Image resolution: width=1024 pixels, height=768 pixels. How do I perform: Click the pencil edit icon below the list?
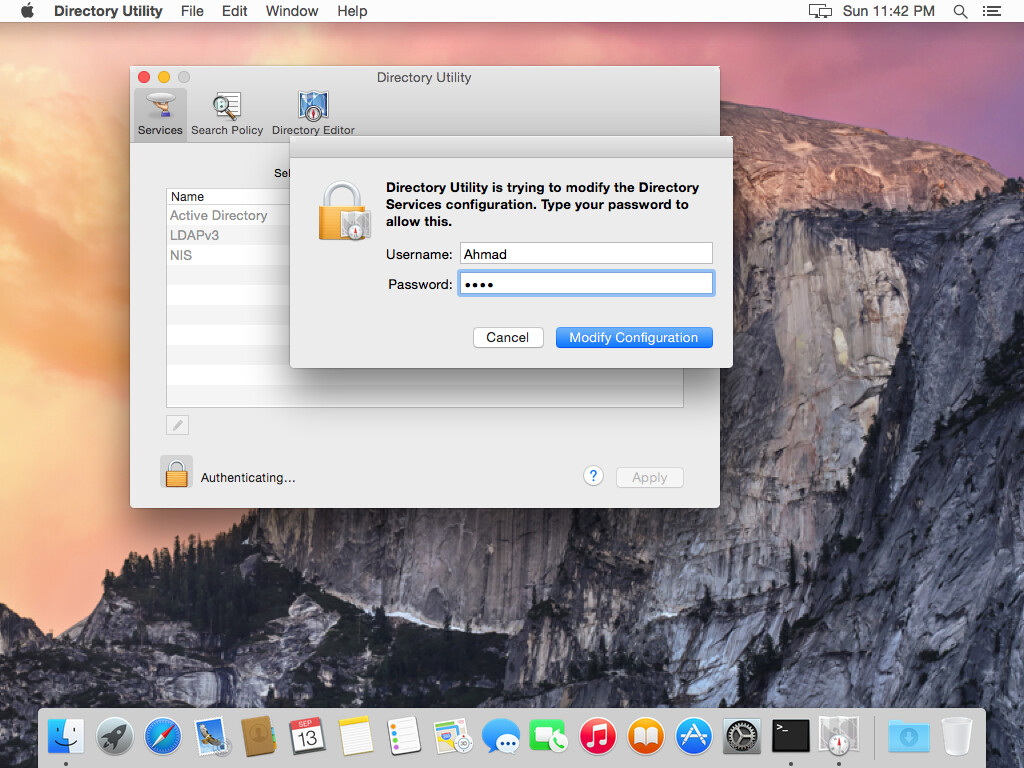click(177, 424)
